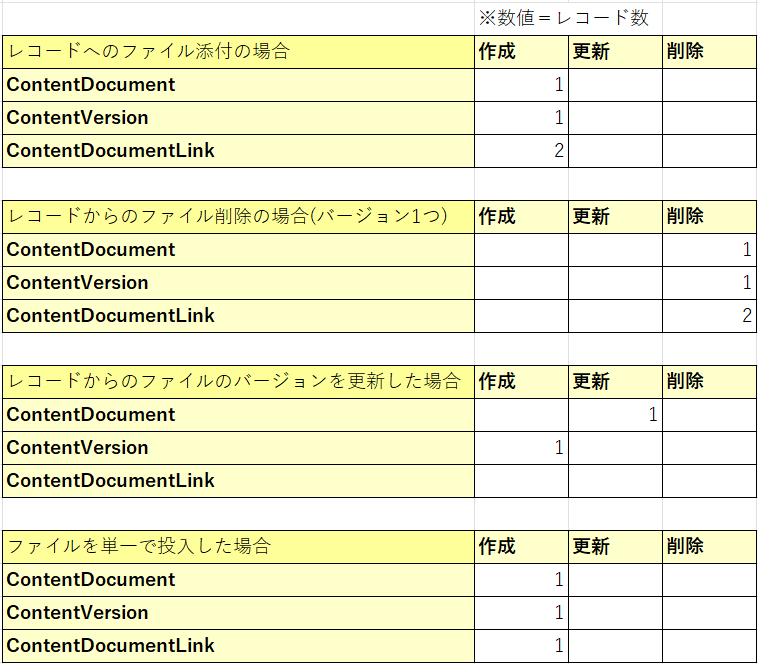Click the ファイルのバージョンを更新した場合 title cell
The width and height of the screenshot is (758, 664).
pyautogui.click(x=239, y=381)
